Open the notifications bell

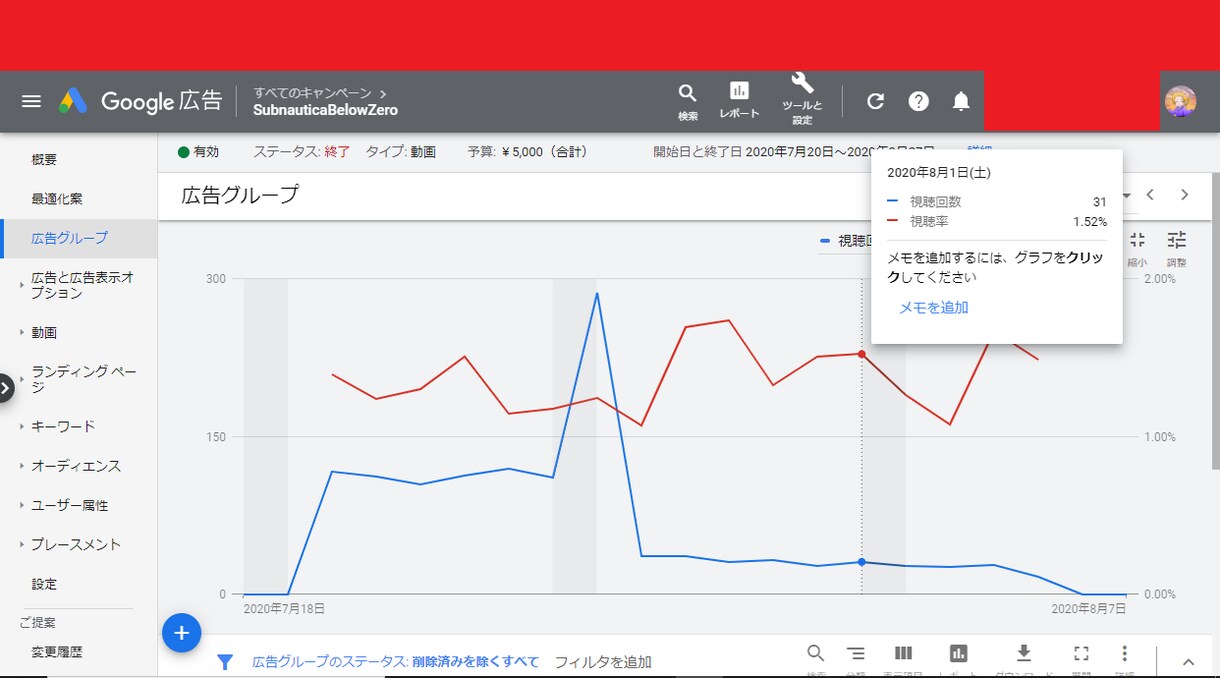pyautogui.click(x=961, y=101)
